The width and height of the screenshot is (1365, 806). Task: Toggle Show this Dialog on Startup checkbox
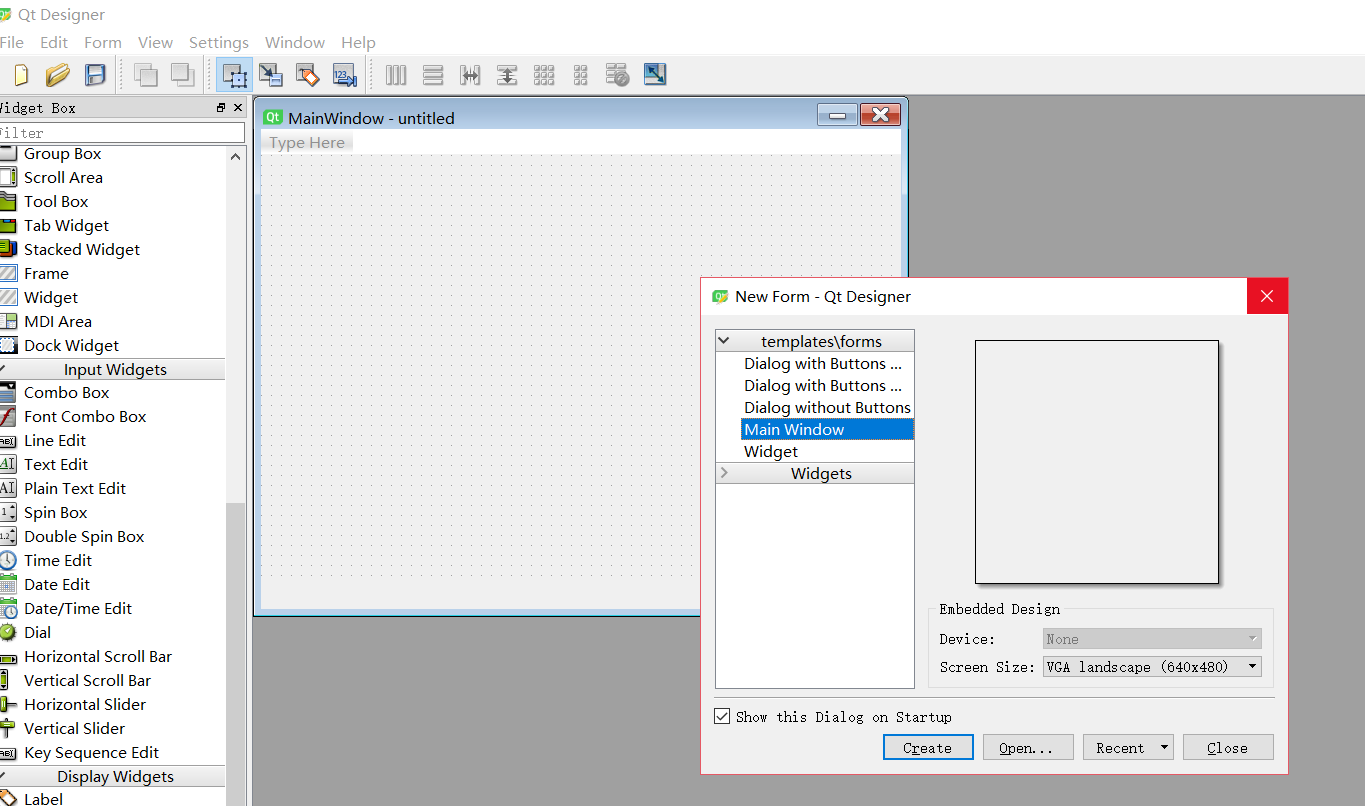[722, 717]
